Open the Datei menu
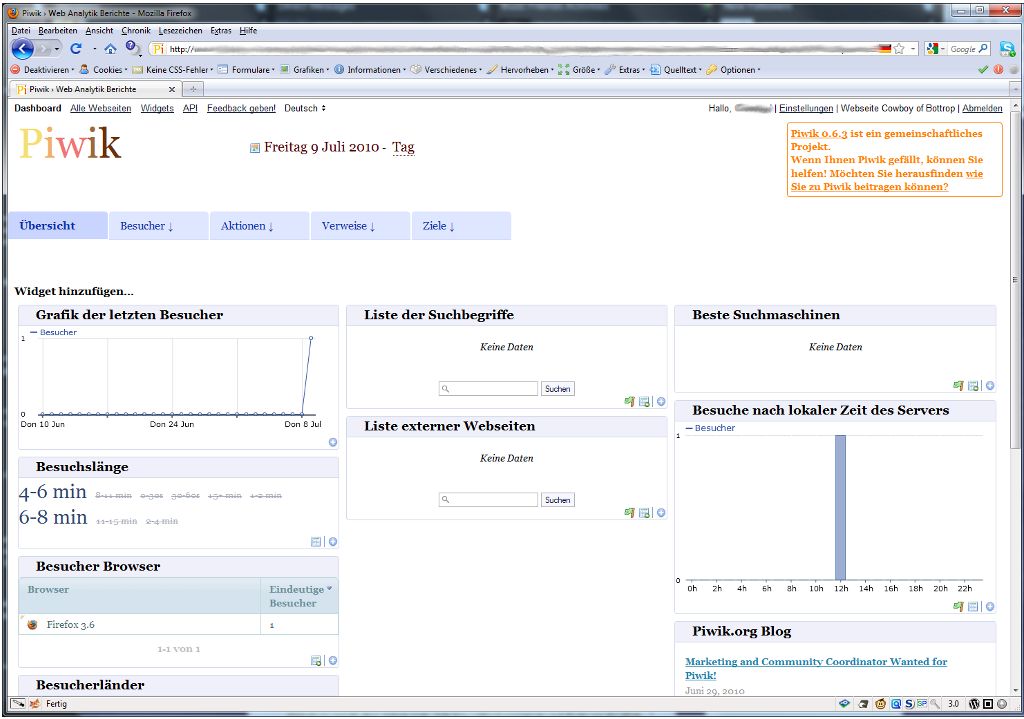 [x=21, y=30]
